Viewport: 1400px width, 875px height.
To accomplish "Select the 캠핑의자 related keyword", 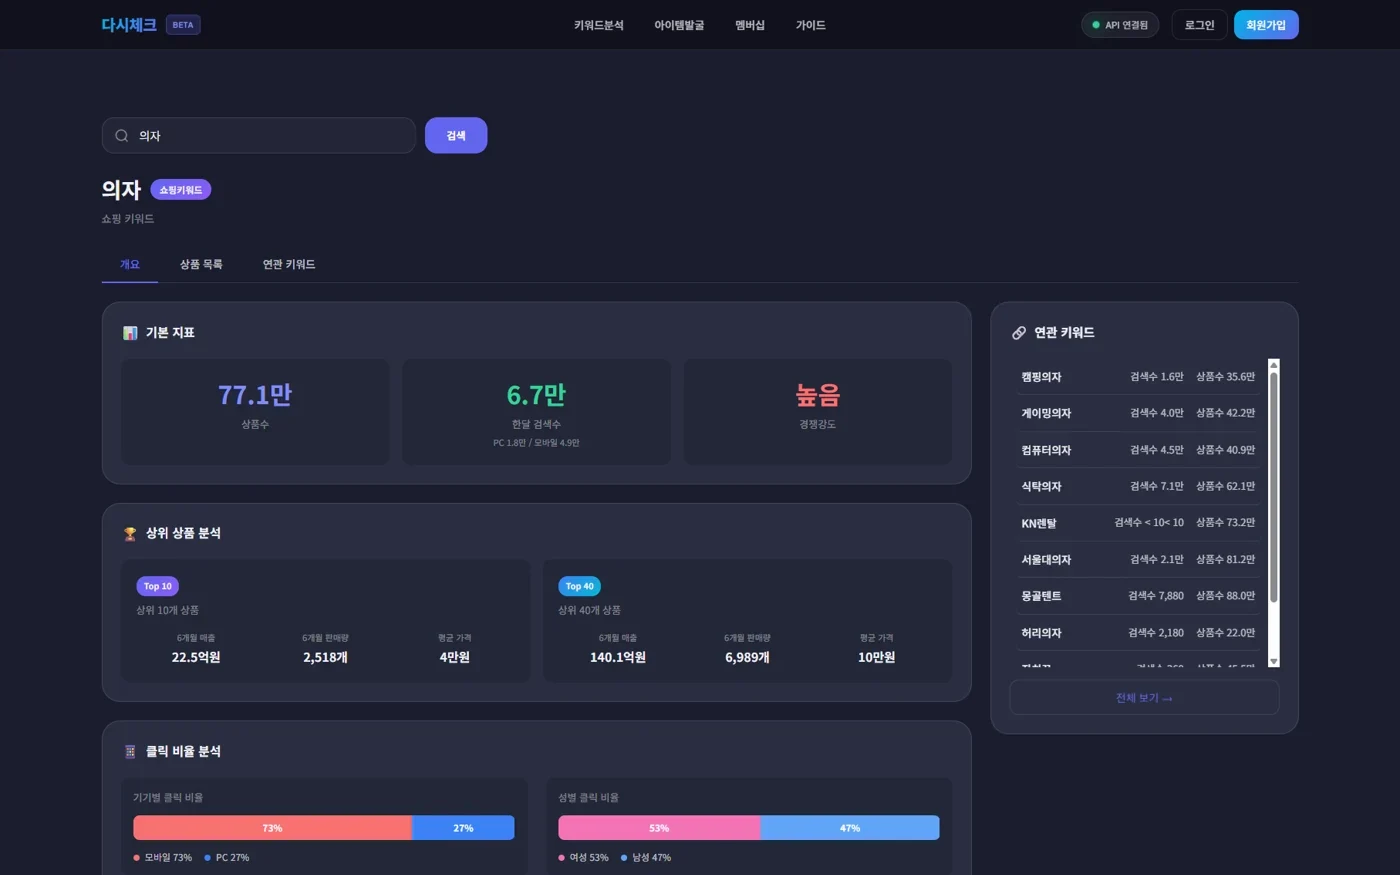I will tap(1138, 377).
